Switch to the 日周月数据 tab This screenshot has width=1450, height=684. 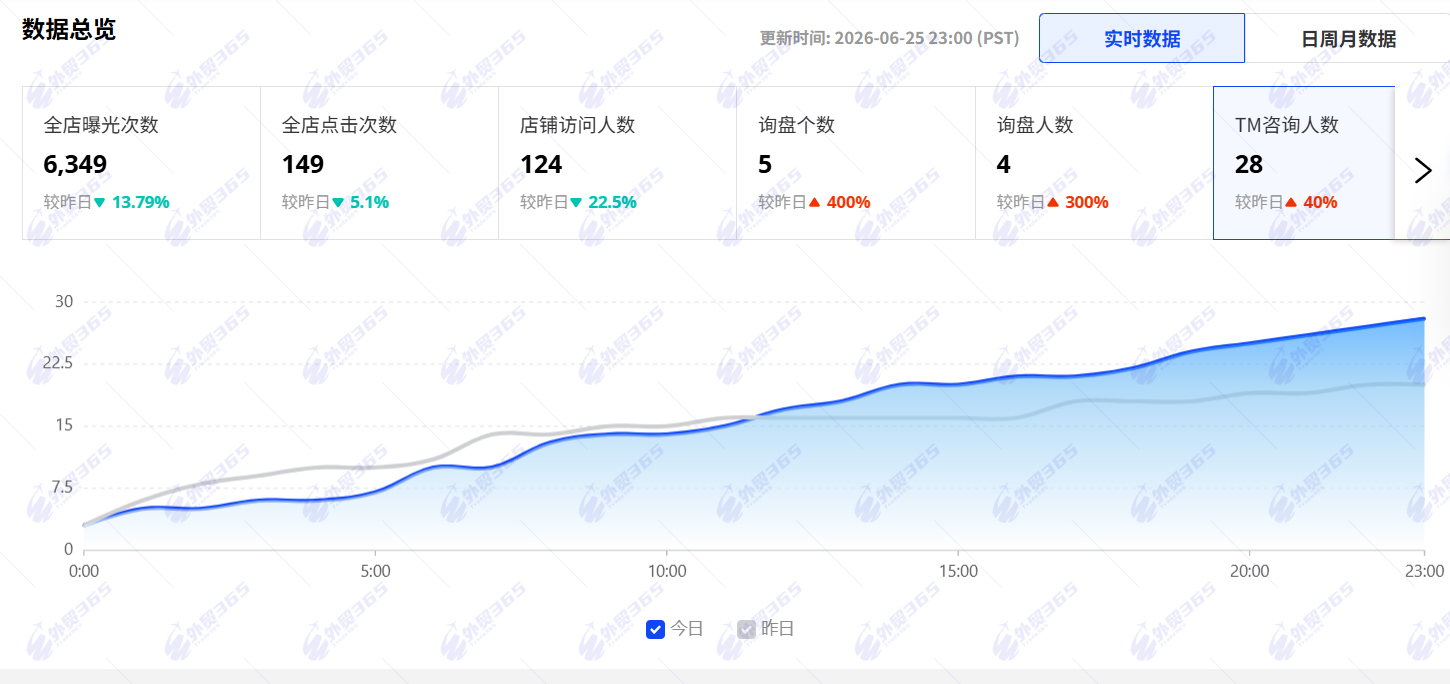click(1348, 39)
